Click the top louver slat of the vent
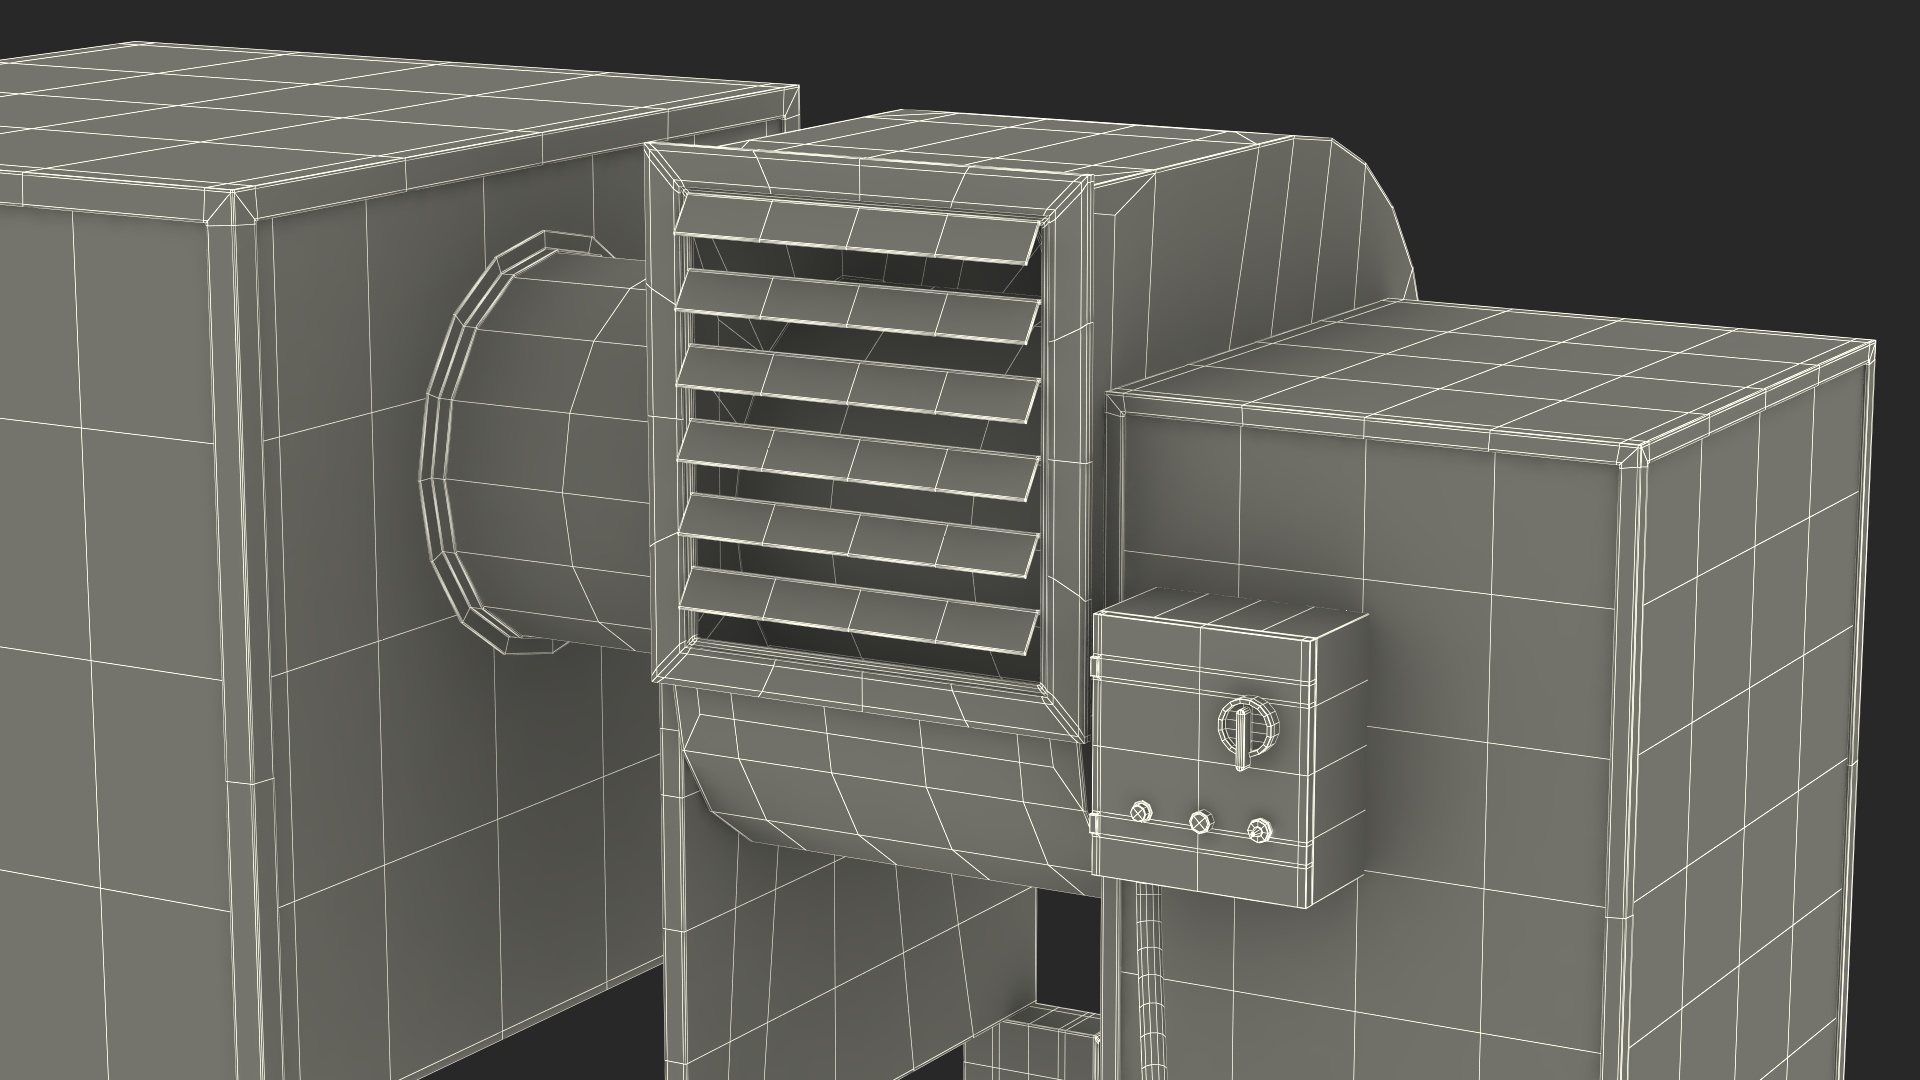 click(857, 229)
